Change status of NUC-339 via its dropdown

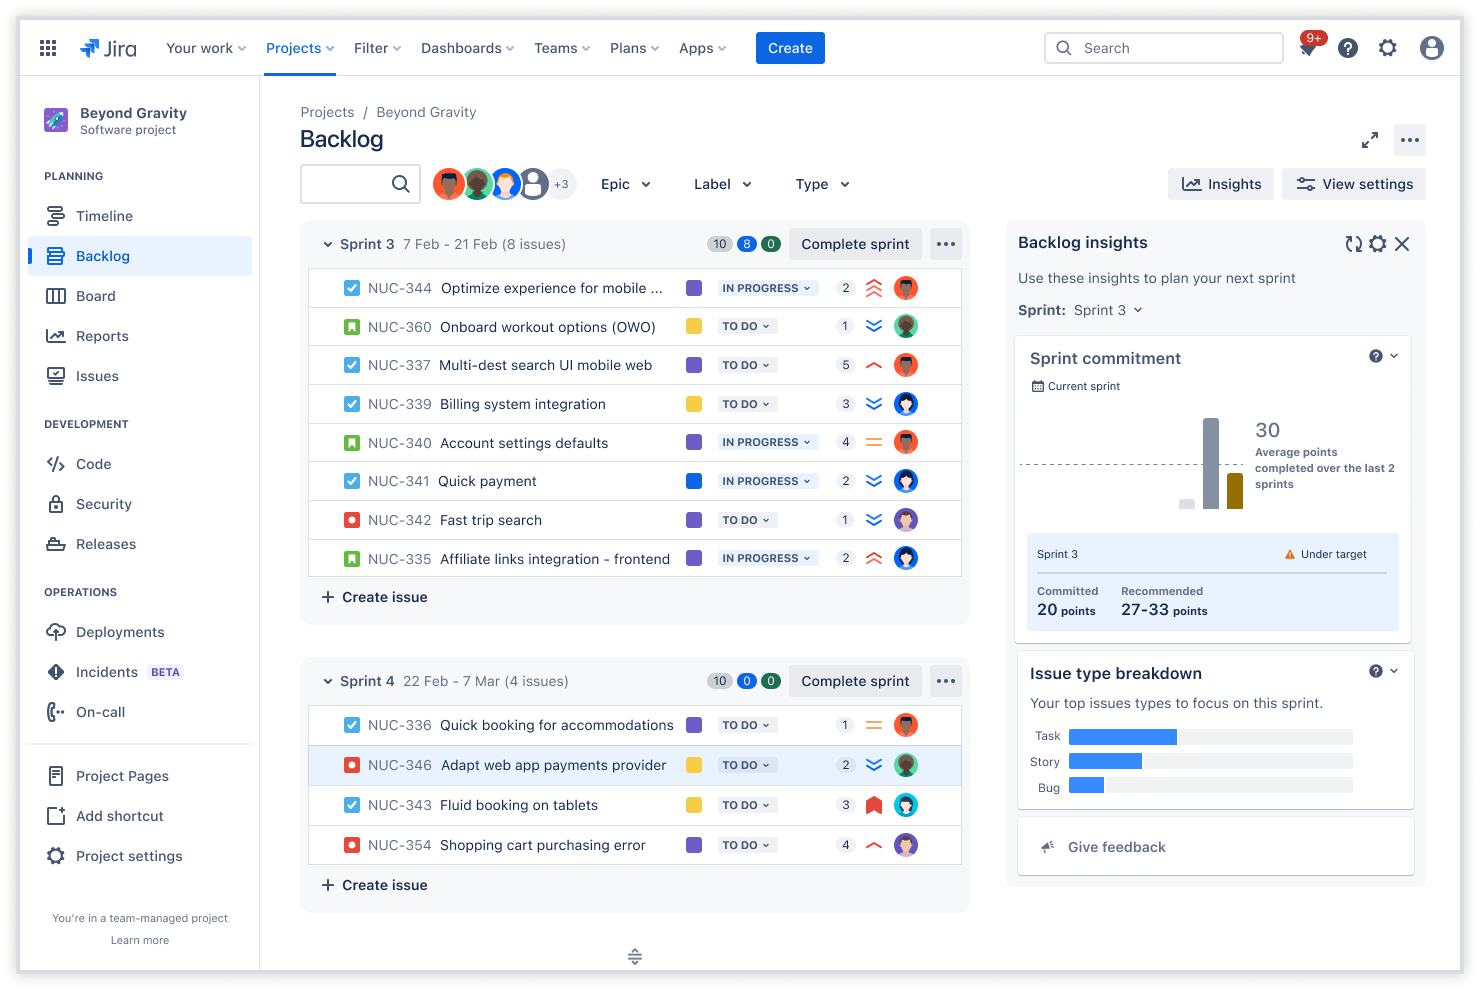coord(748,404)
